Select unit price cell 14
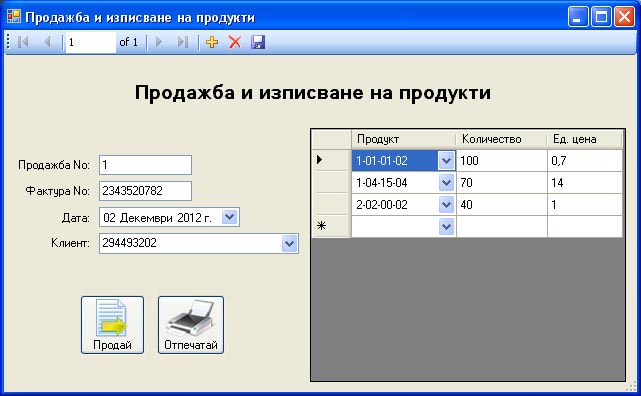The height and width of the screenshot is (396, 641). (585, 183)
